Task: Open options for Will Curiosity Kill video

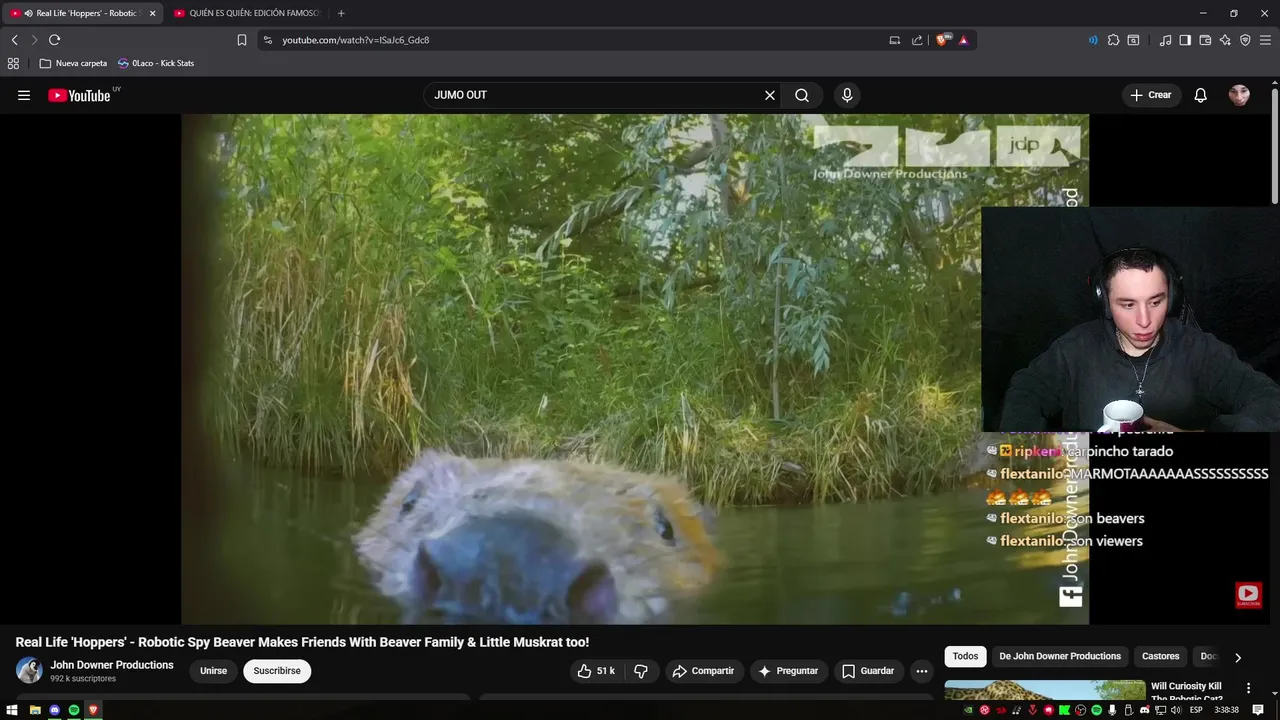Action: click(1248, 688)
